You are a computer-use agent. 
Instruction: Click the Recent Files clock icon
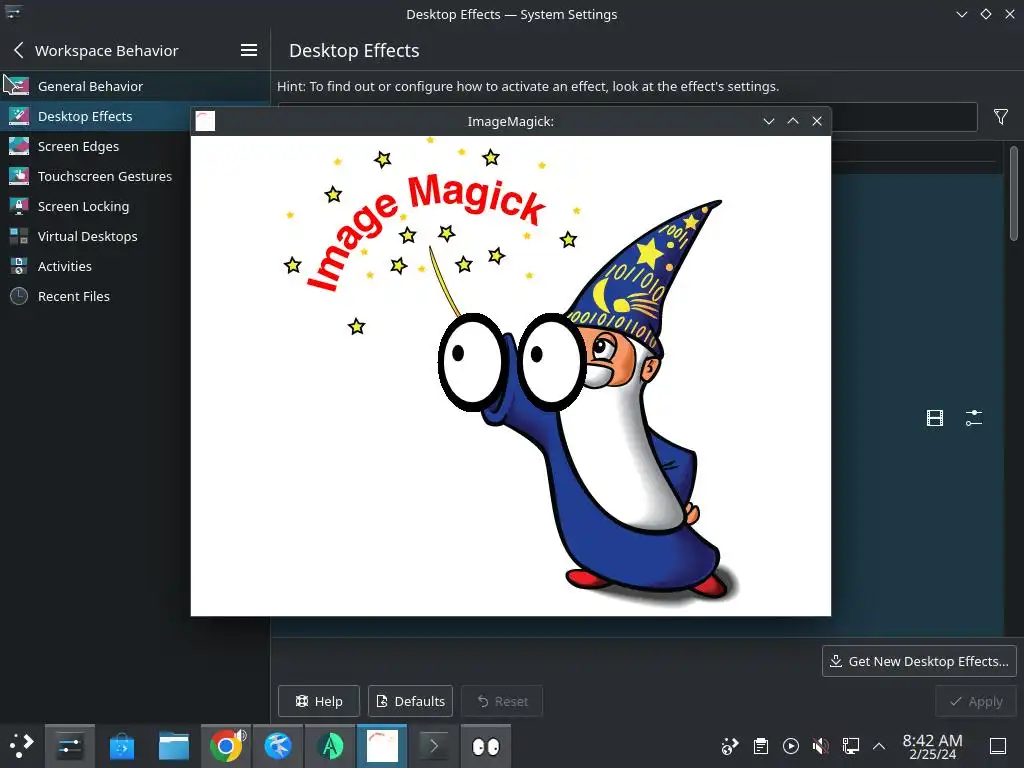pos(19,296)
